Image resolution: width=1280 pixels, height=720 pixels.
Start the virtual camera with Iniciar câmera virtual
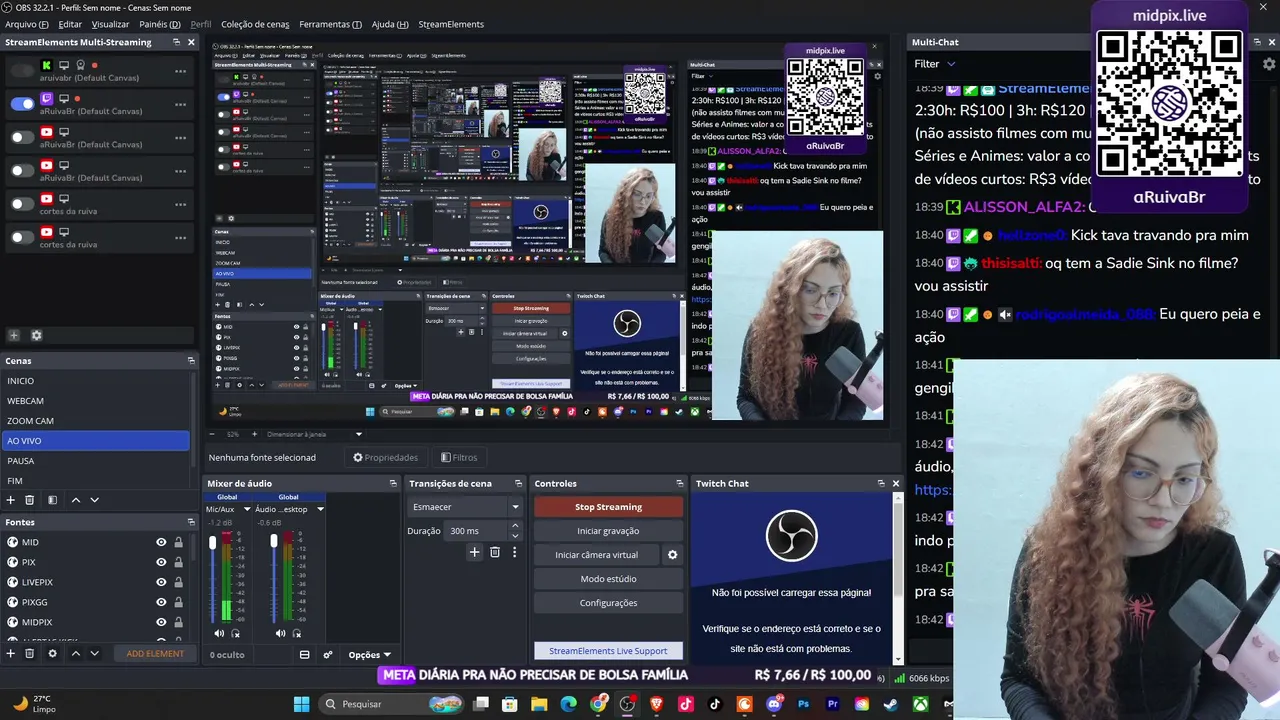tap(596, 555)
